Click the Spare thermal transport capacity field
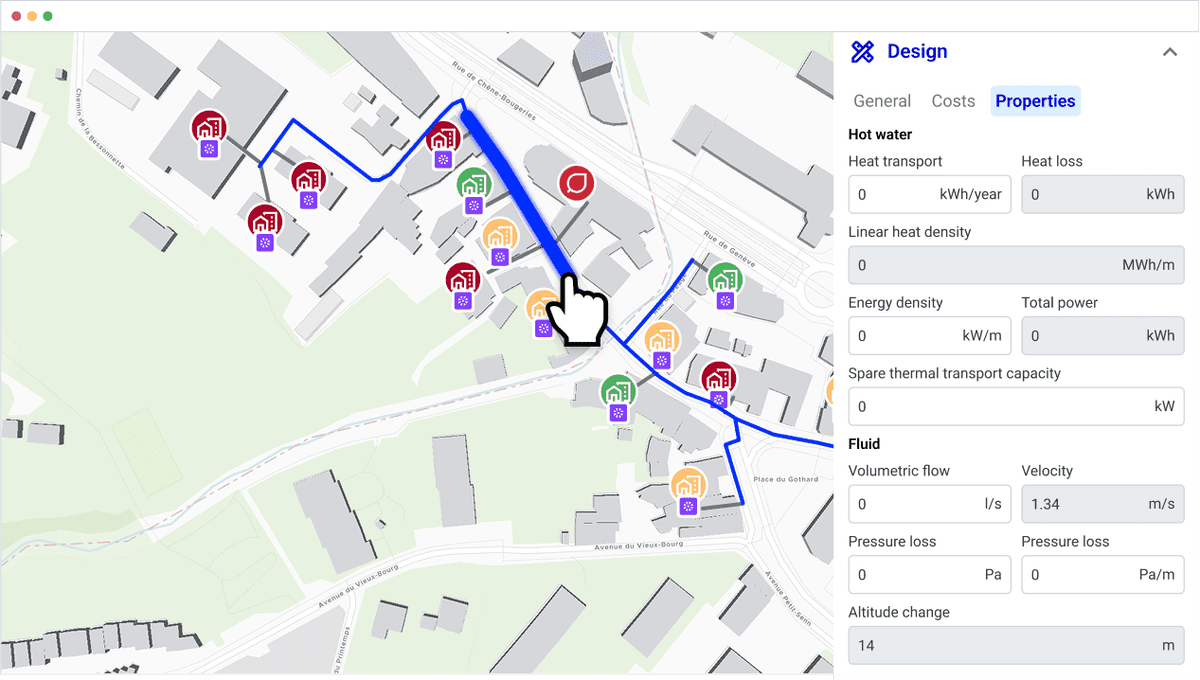 click(1016, 407)
